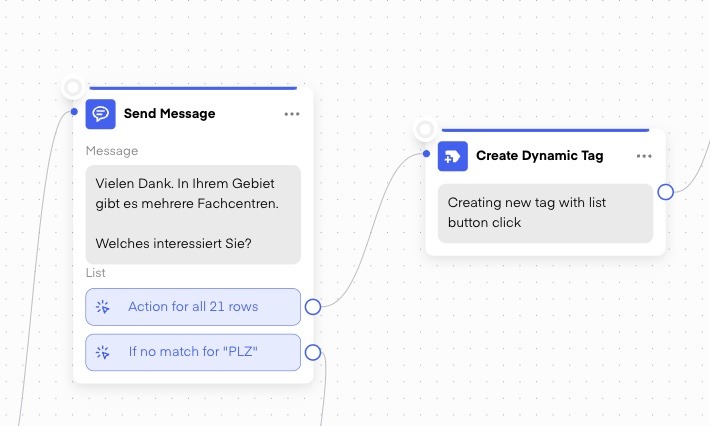Open the Send Message three-dot options menu

[x=291, y=114]
